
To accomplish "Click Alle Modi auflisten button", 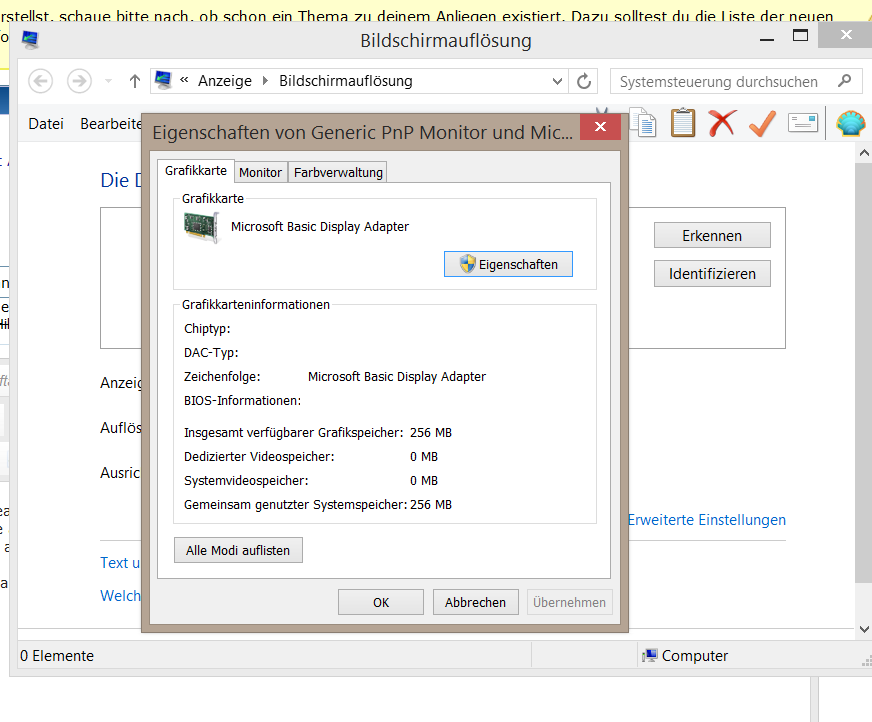I will 238,550.
